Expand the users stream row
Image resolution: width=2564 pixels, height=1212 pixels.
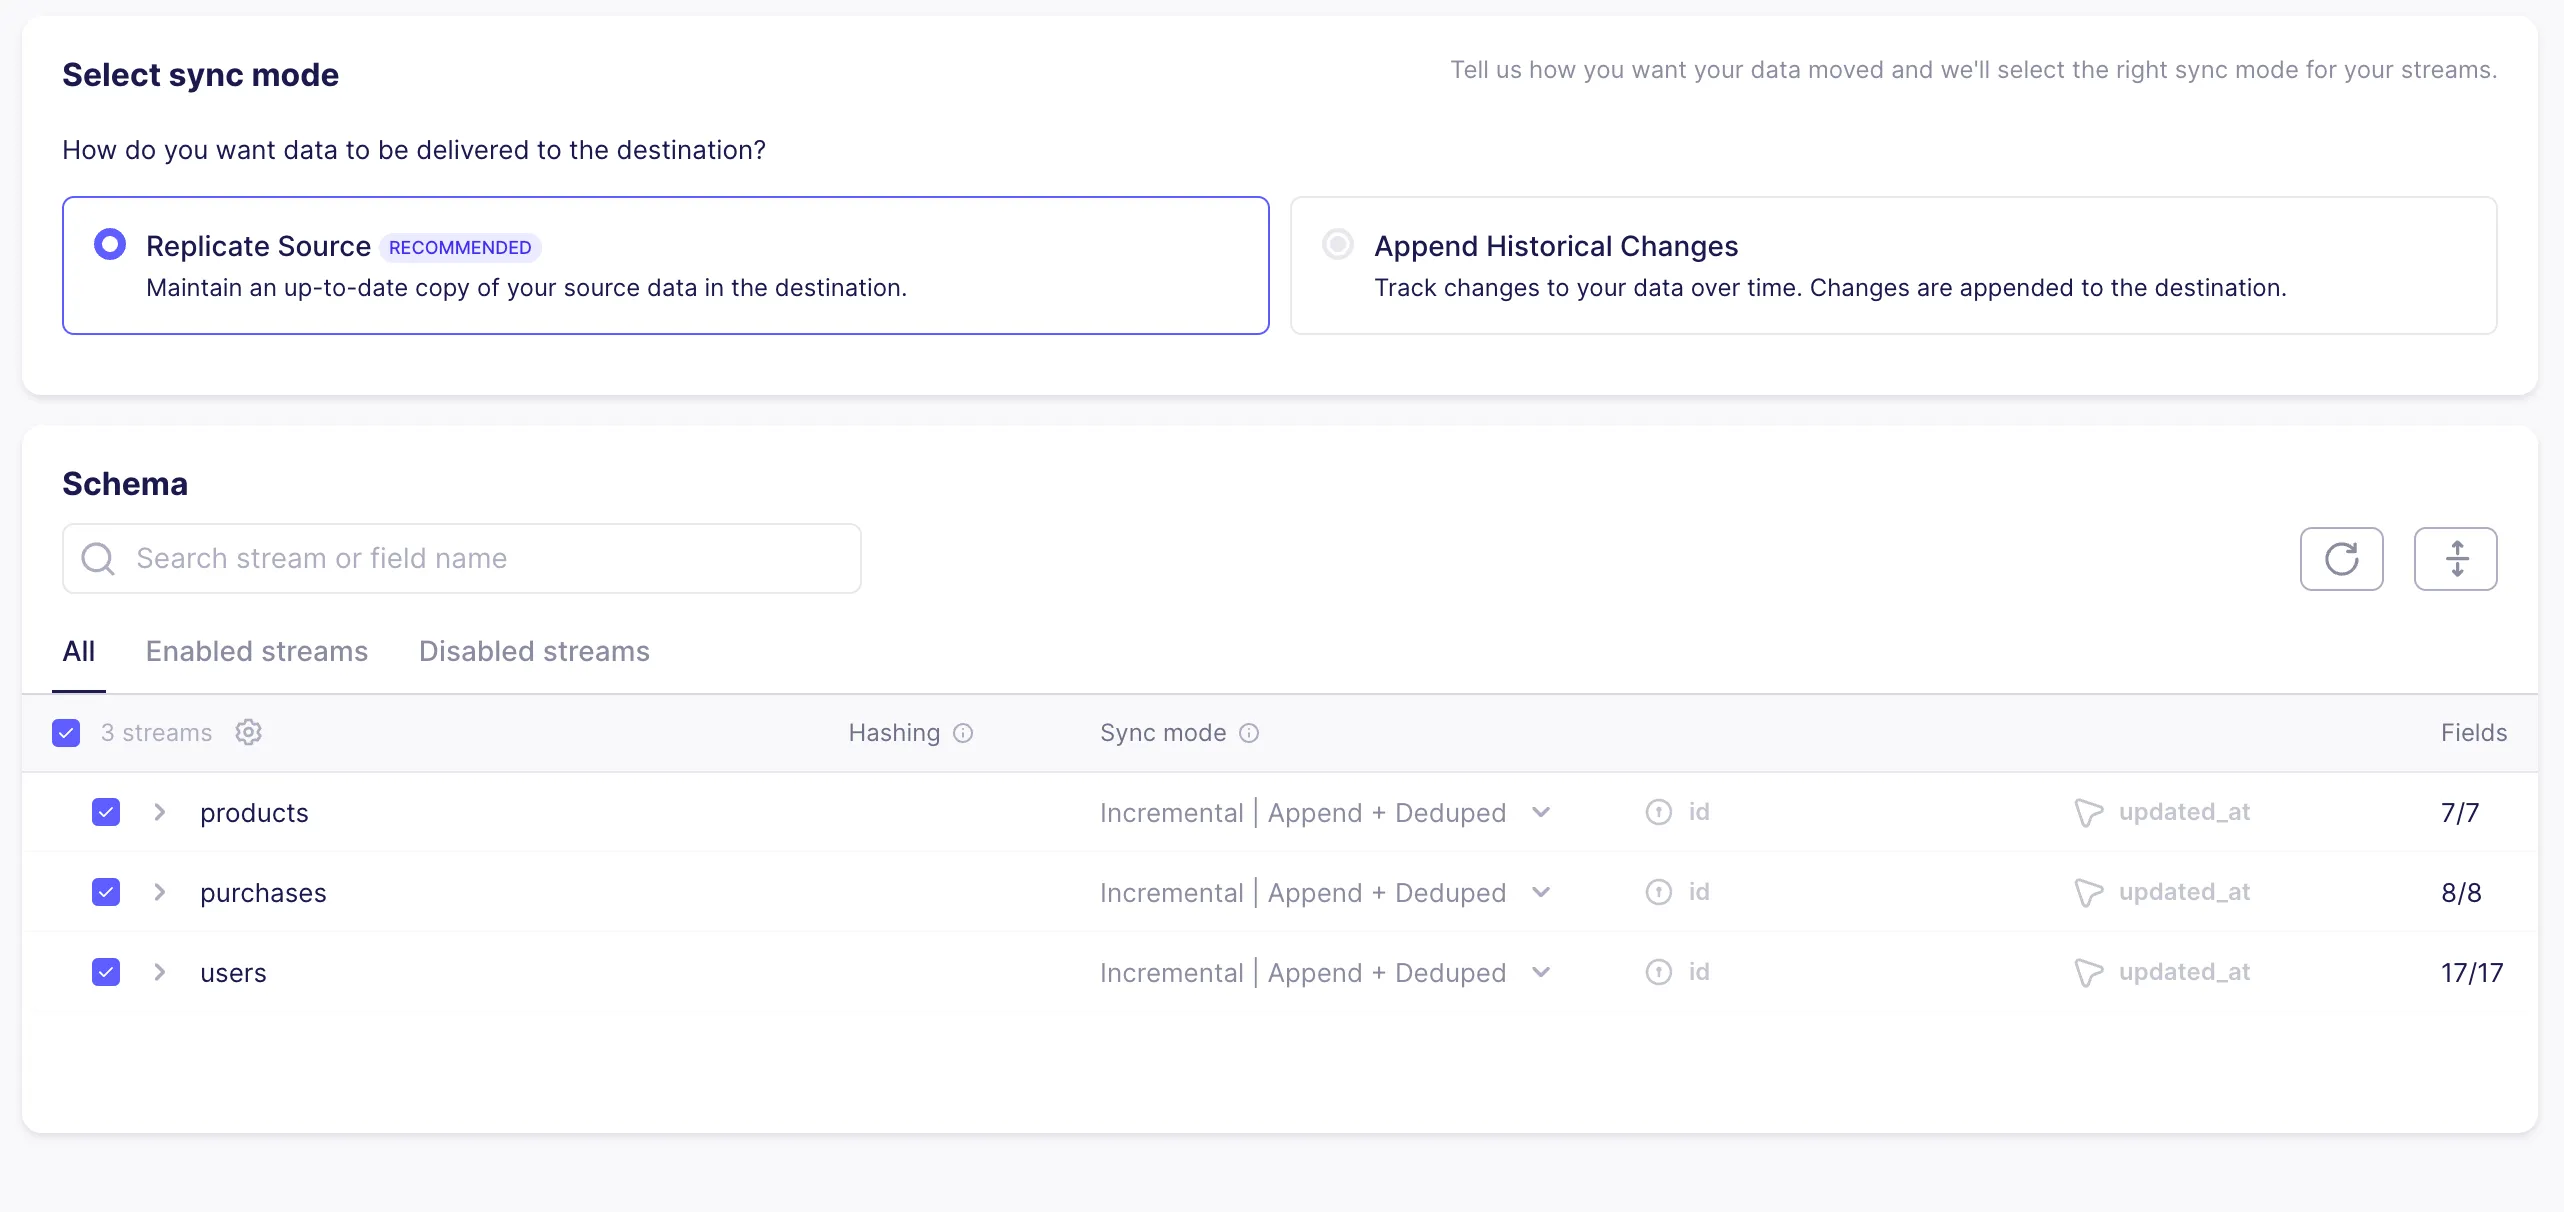pos(160,972)
